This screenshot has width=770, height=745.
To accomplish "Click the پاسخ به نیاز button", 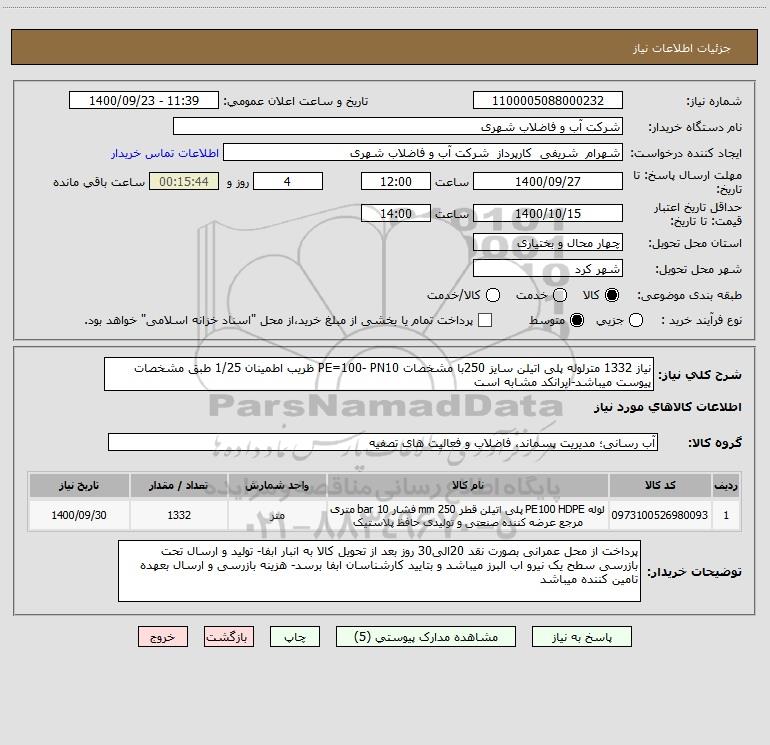I will (x=582, y=637).
